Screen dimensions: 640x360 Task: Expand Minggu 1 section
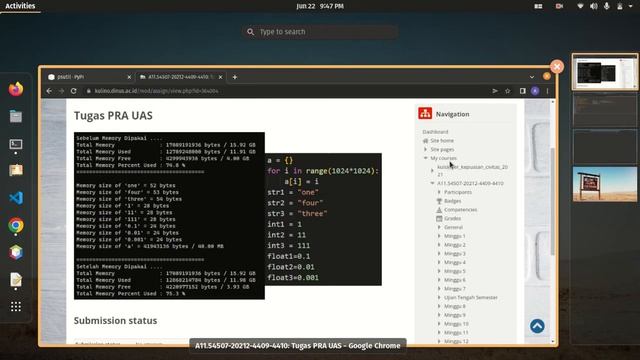[x=439, y=236]
